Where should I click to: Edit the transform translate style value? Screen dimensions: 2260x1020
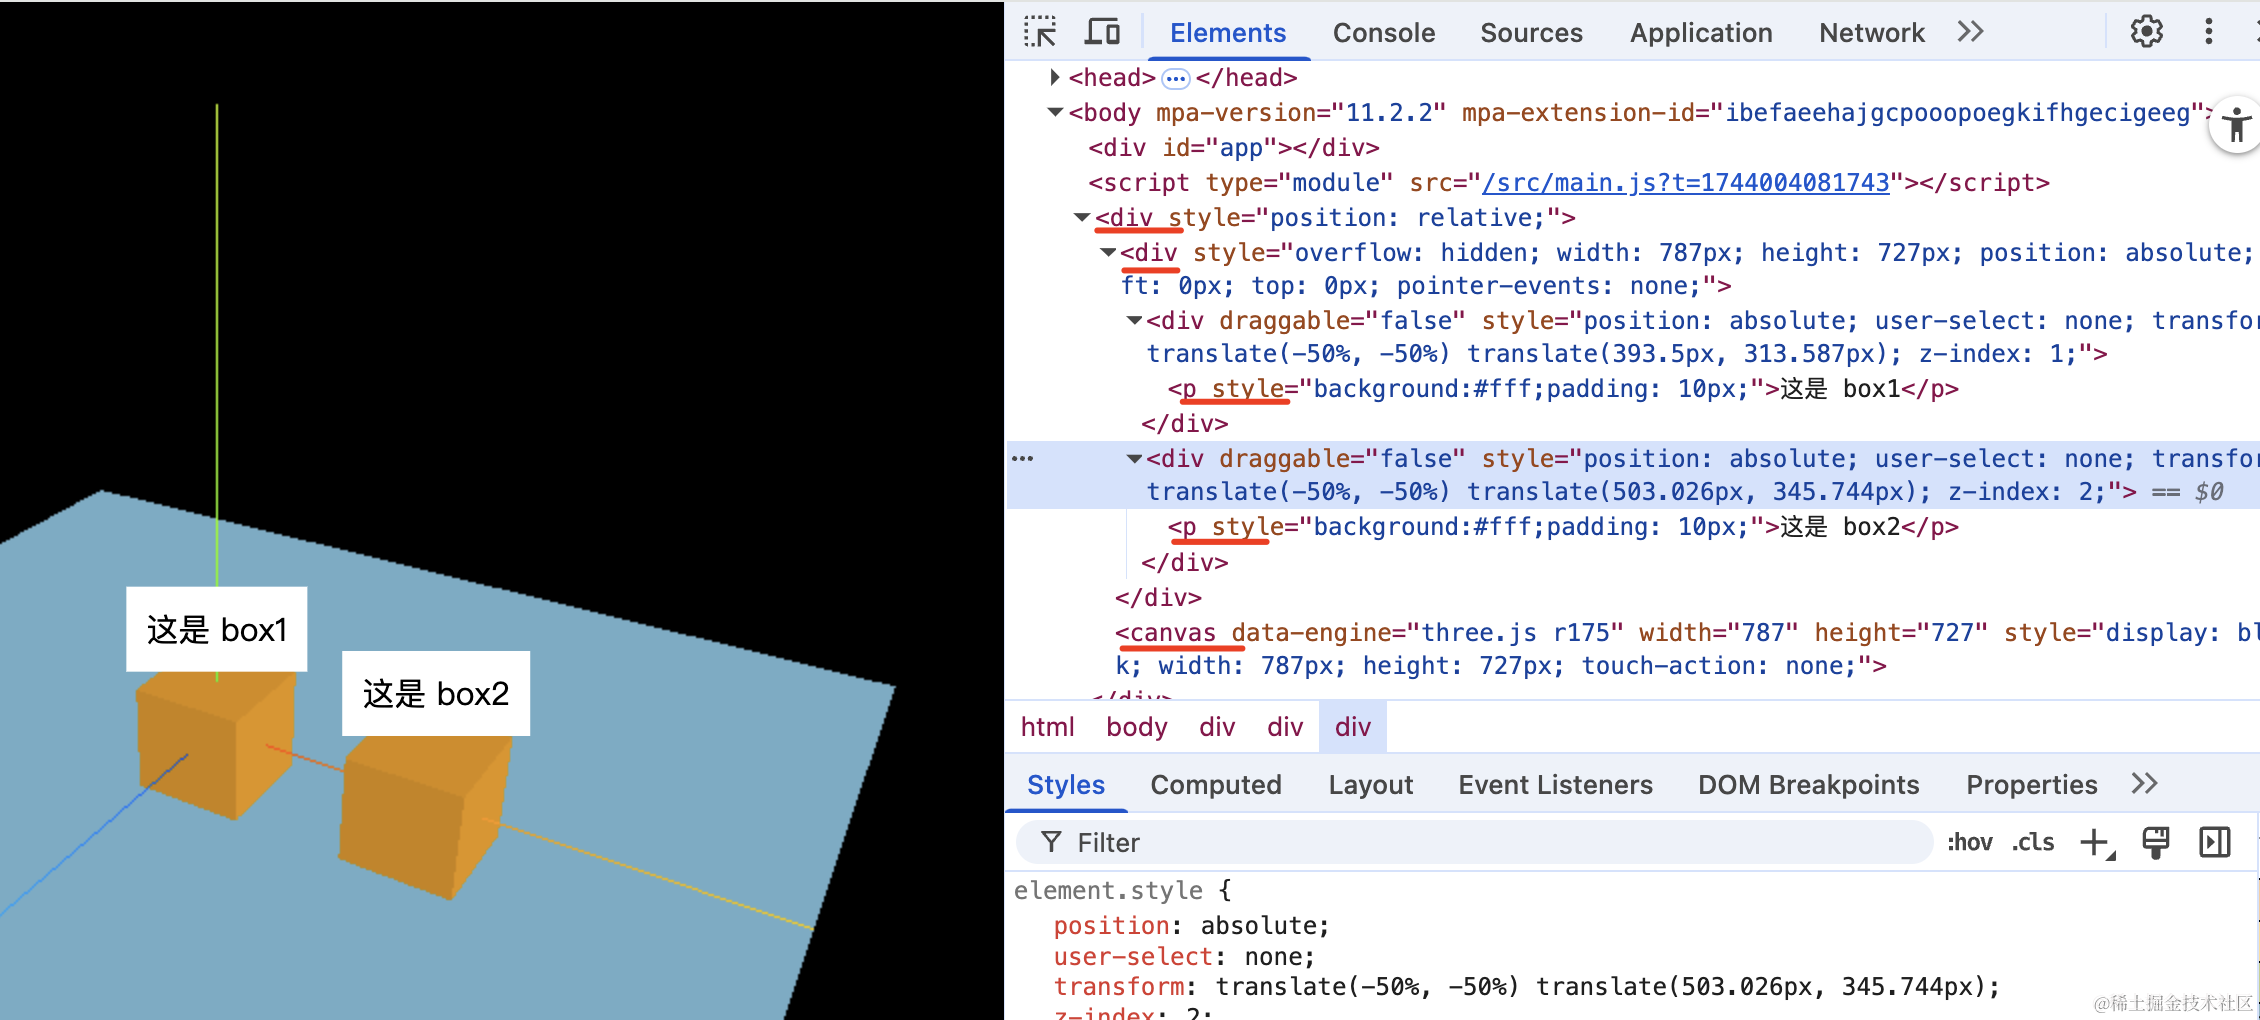[1607, 987]
